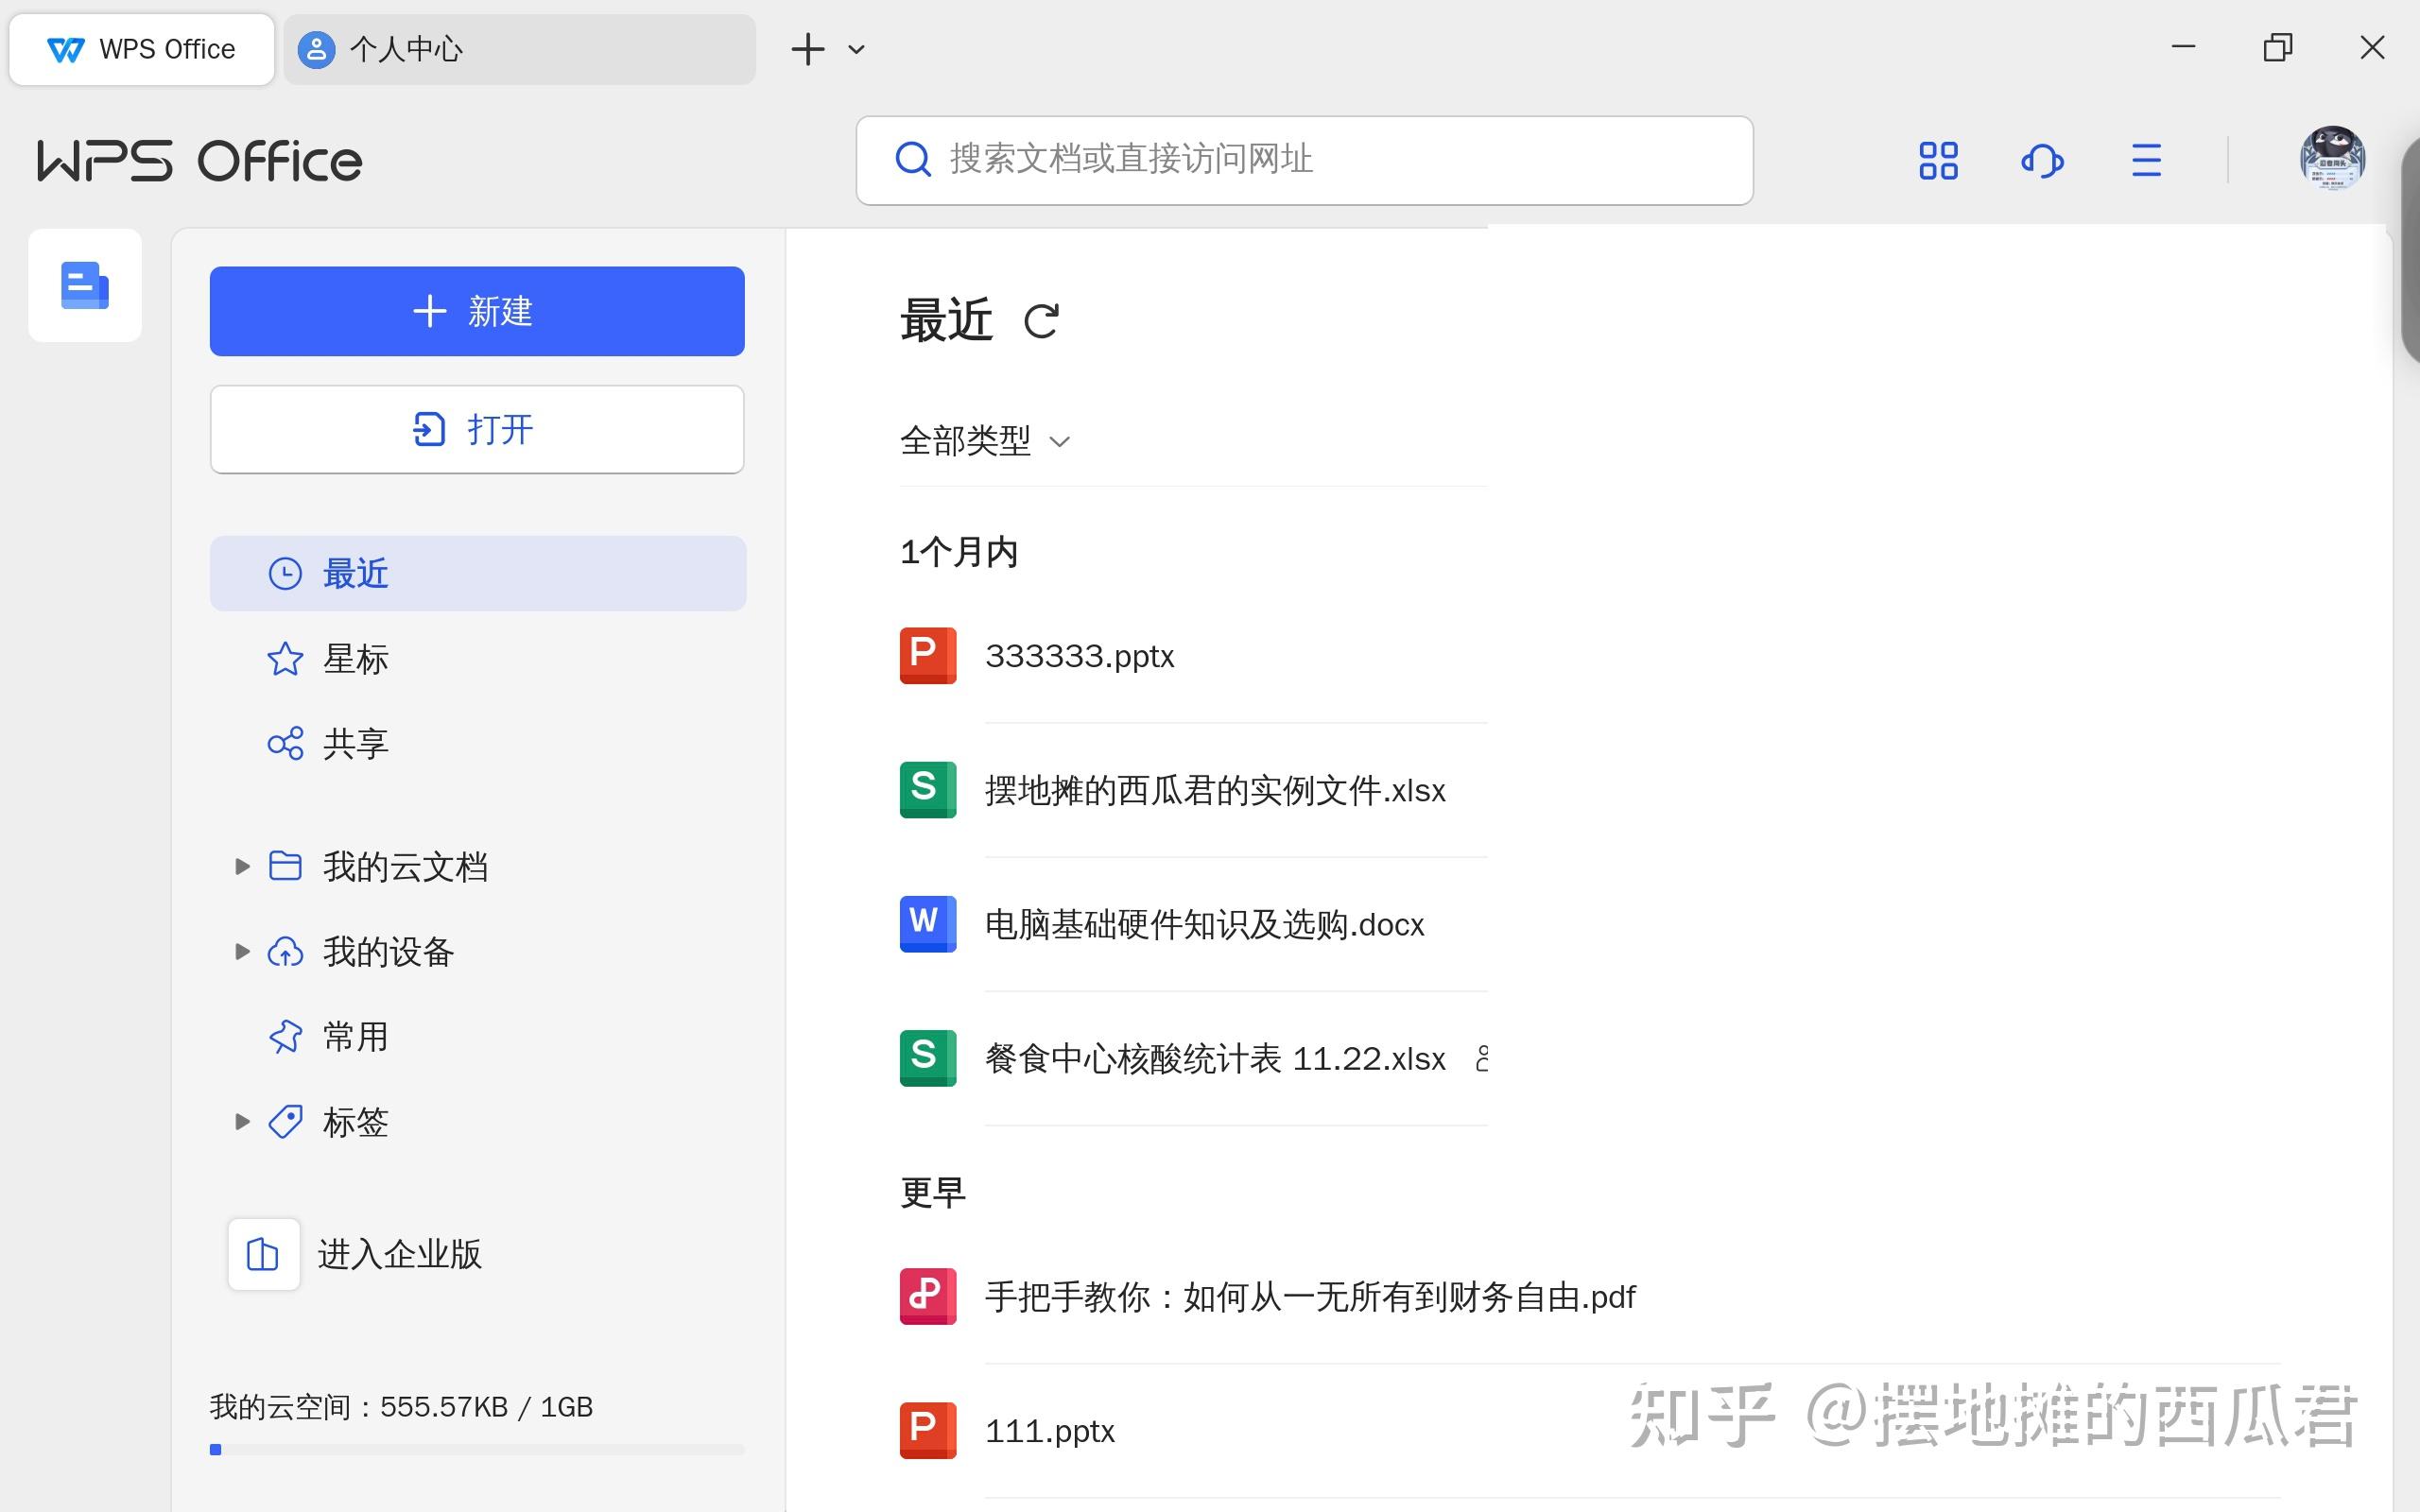Switch to the 个人中心 tab
The height and width of the screenshot is (1512, 2420).
(519, 49)
